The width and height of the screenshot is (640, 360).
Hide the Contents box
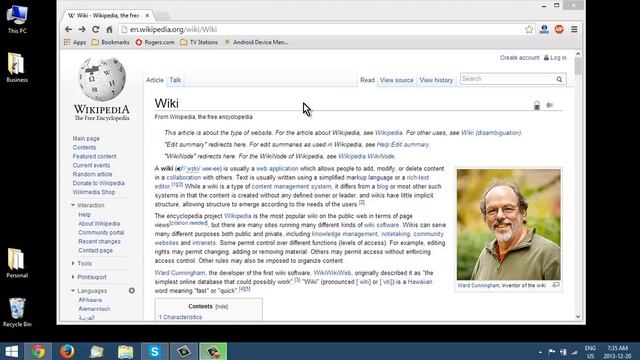(x=221, y=307)
